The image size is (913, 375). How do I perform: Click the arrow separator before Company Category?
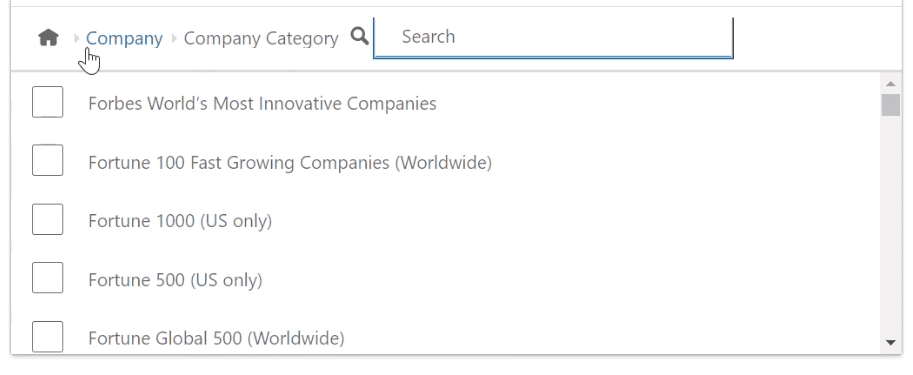pos(174,38)
